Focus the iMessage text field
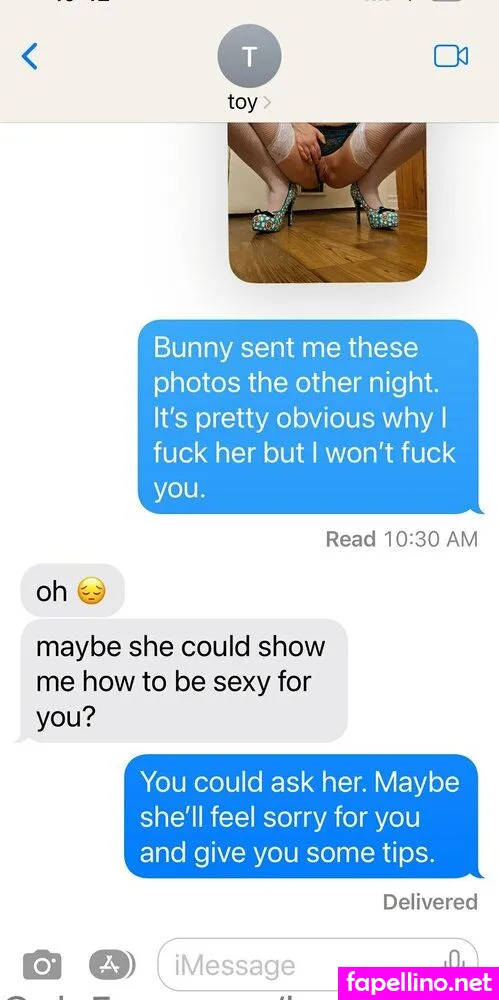 [x=317, y=965]
